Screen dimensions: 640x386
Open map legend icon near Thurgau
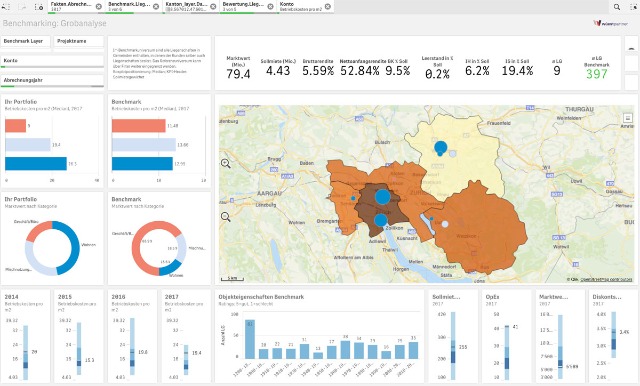[627, 118]
